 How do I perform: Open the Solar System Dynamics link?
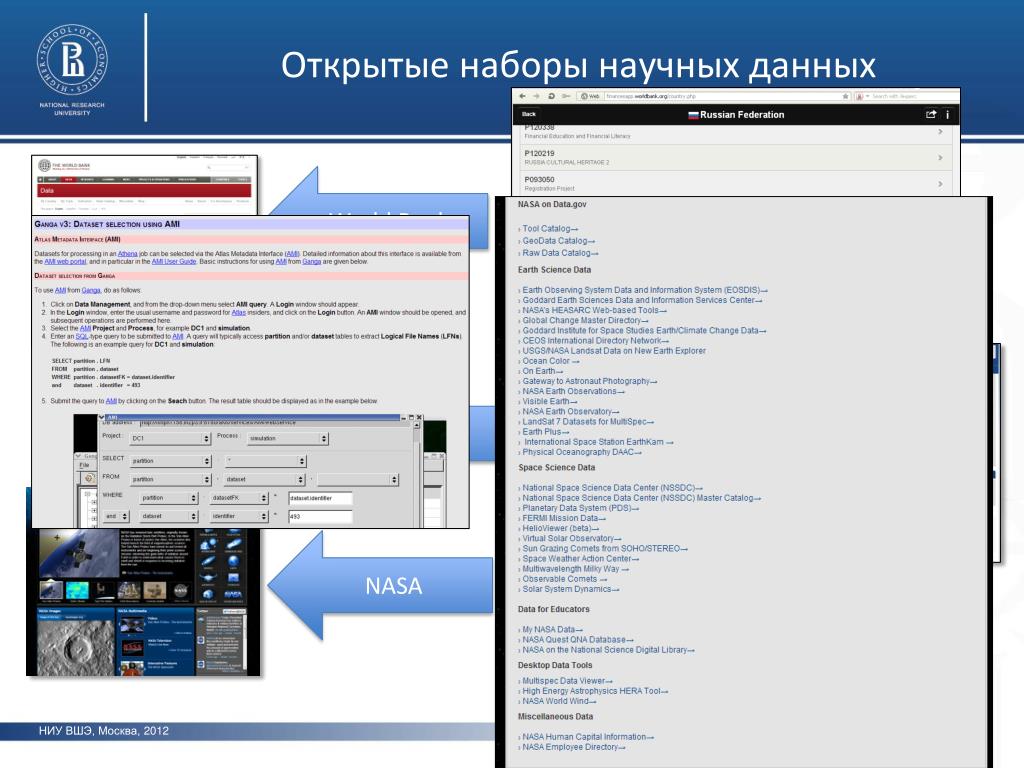pos(568,589)
